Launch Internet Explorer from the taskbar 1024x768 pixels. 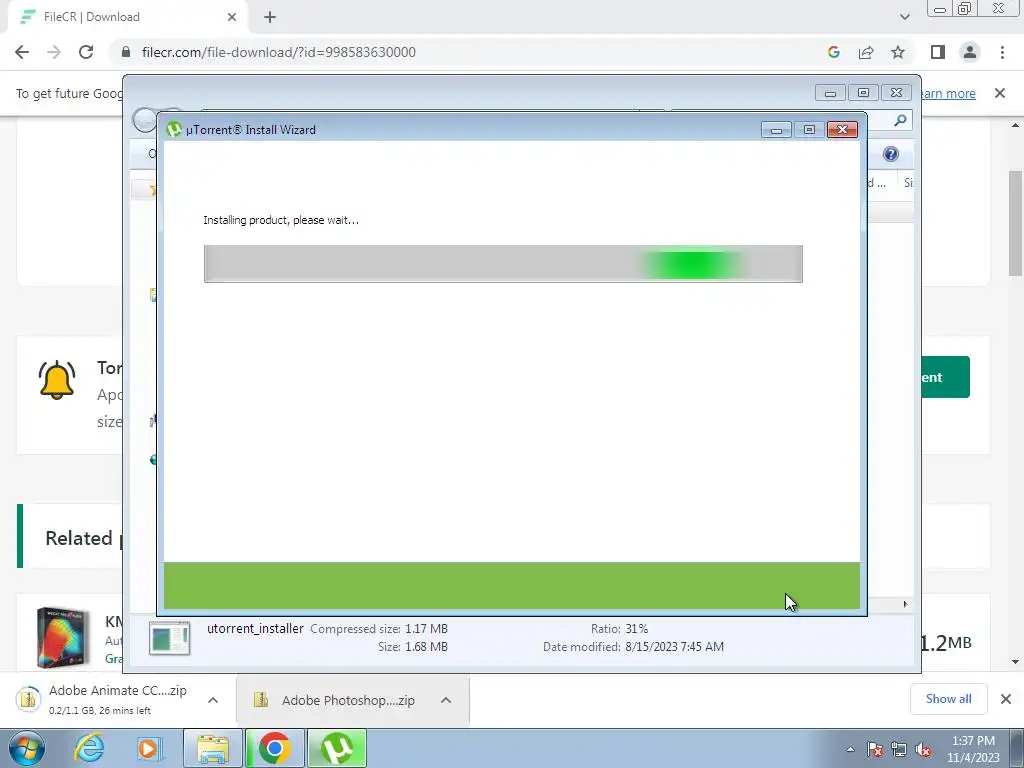(89, 748)
